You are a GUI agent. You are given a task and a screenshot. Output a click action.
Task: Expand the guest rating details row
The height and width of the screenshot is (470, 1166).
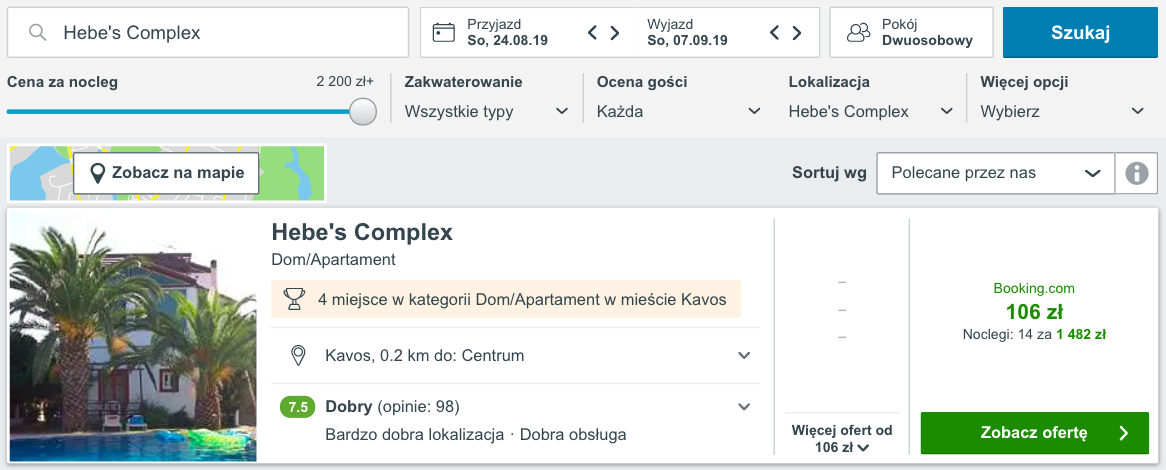743,407
